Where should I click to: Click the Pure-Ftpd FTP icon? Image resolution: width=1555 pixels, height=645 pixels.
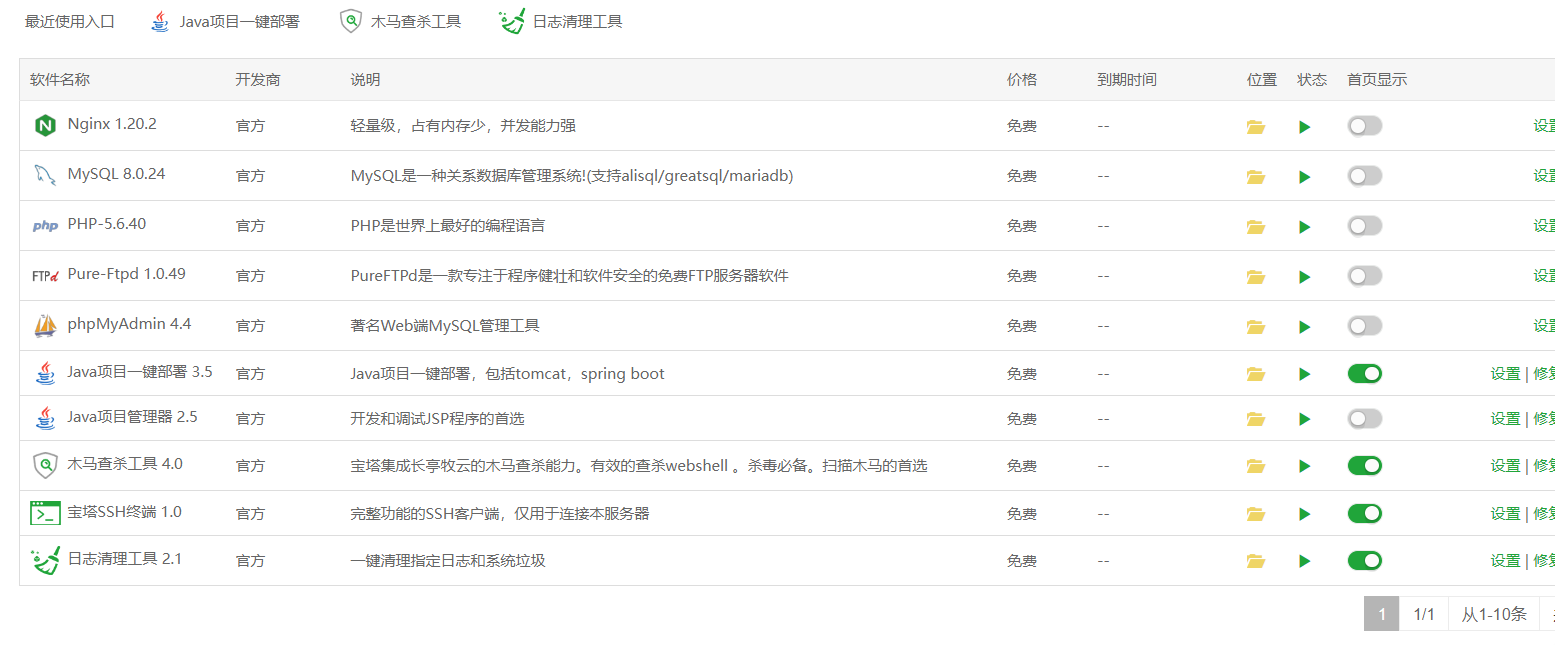coord(45,276)
